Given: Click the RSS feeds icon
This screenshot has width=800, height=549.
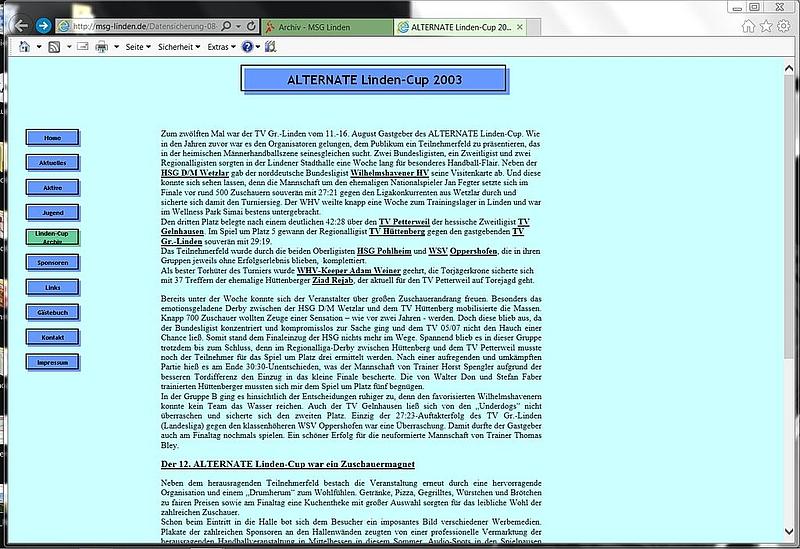Looking at the screenshot, I should coord(54,47).
